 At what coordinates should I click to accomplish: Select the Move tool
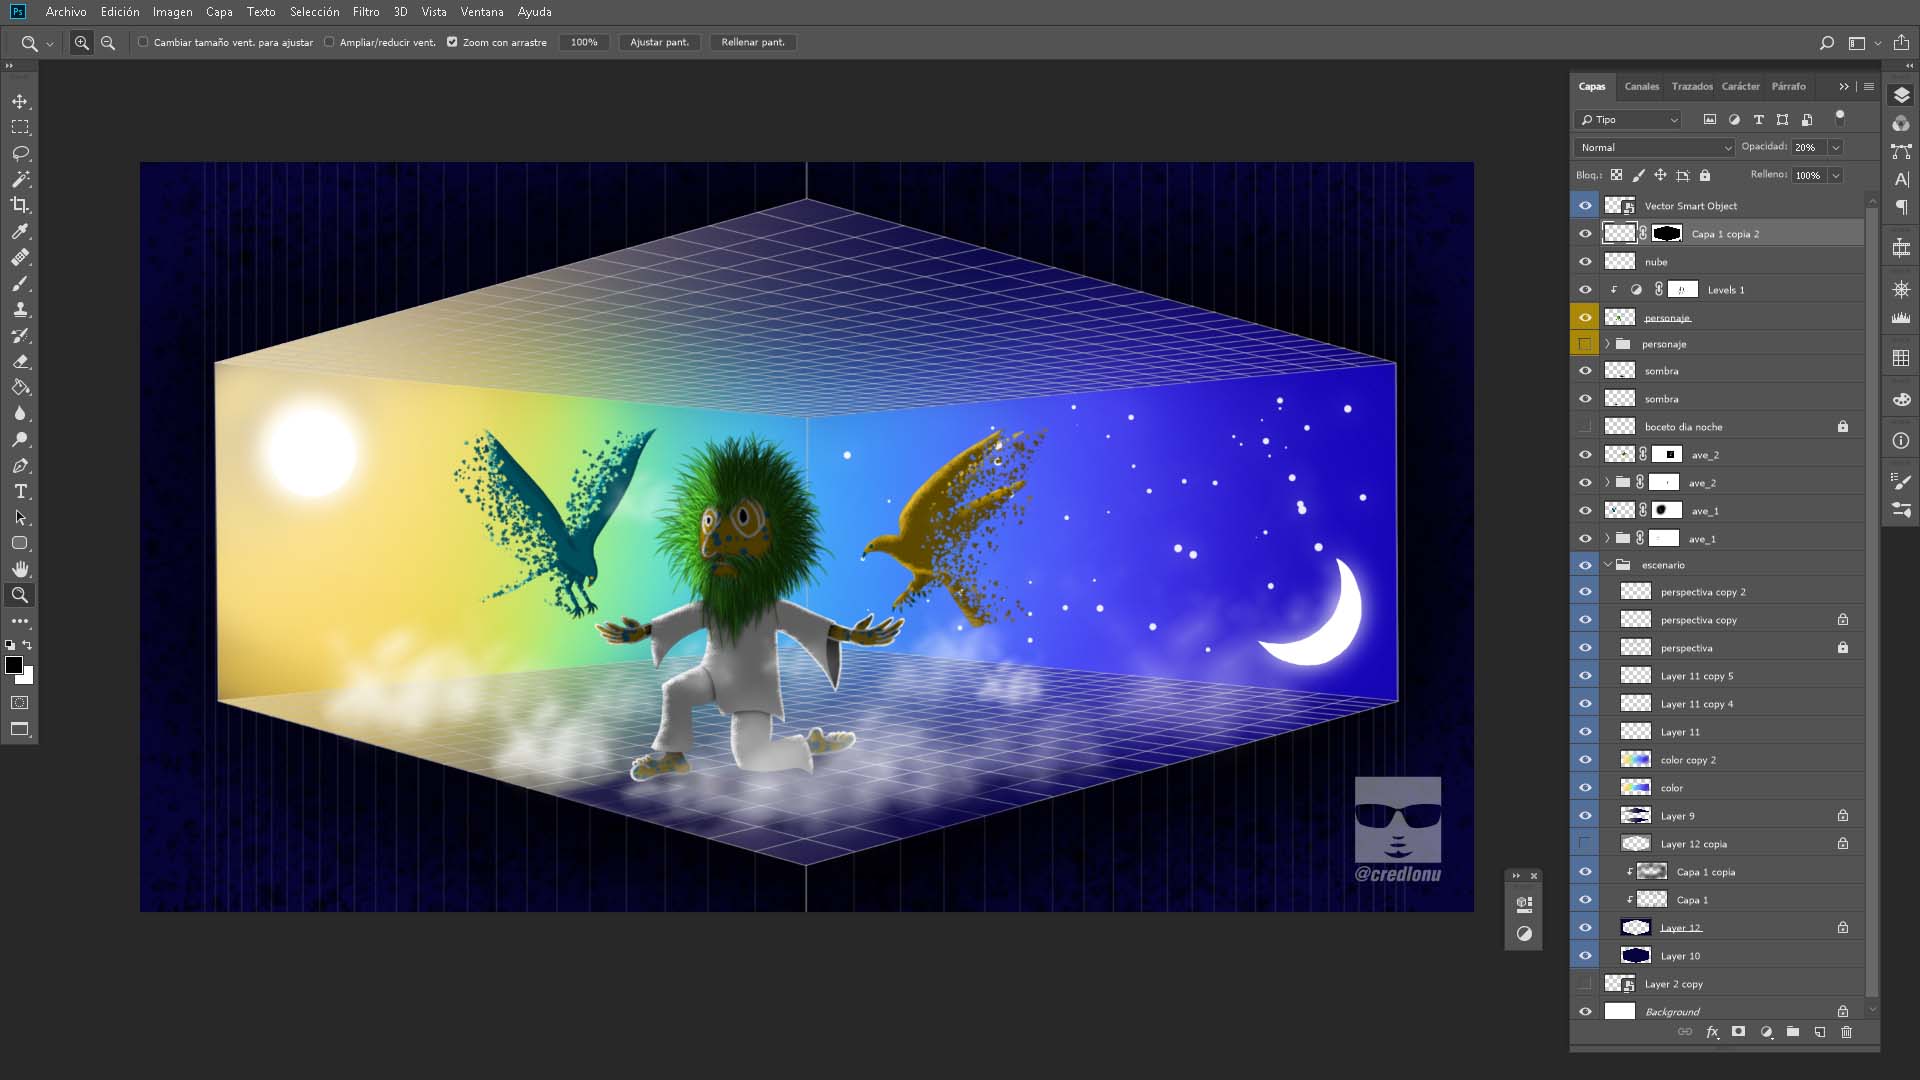(20, 101)
